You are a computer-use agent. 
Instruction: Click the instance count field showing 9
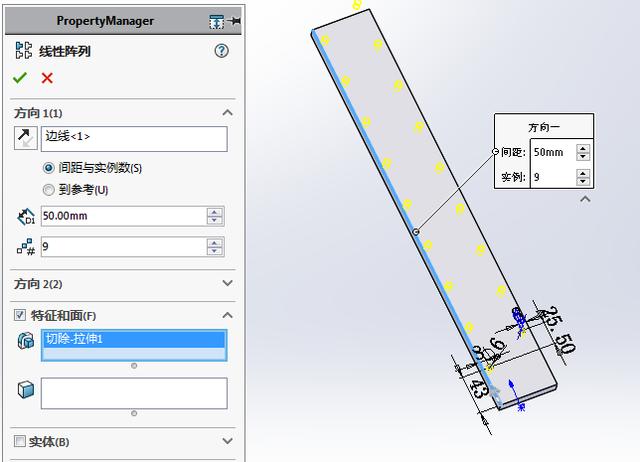click(124, 247)
